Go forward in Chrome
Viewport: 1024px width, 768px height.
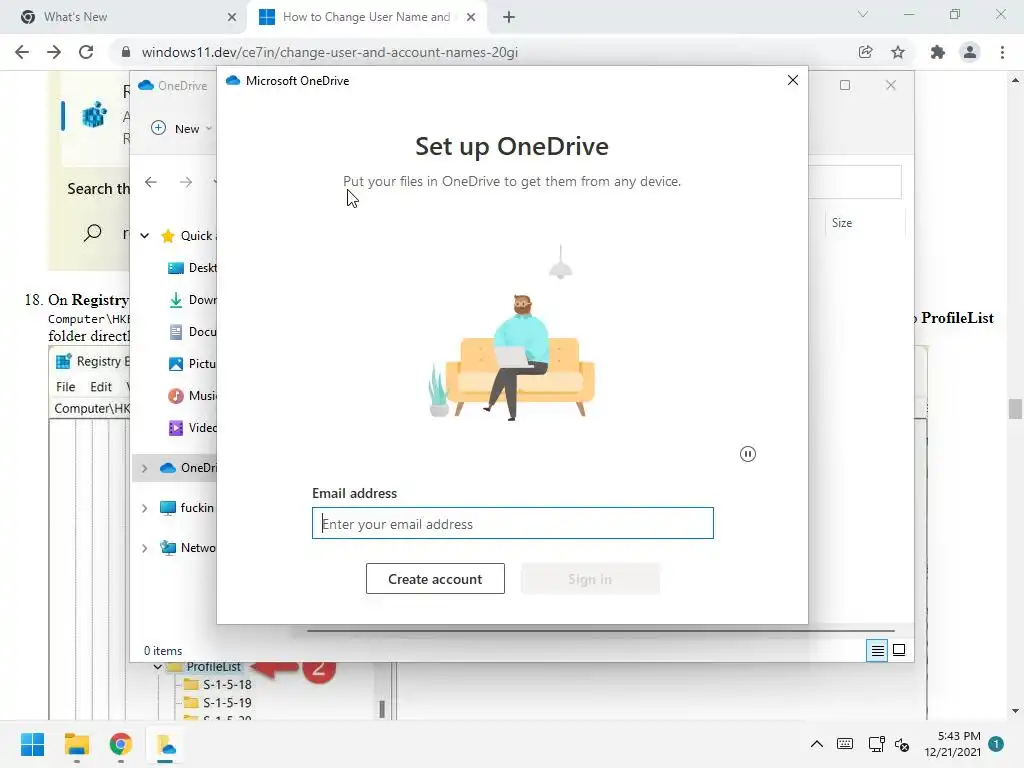click(x=54, y=52)
